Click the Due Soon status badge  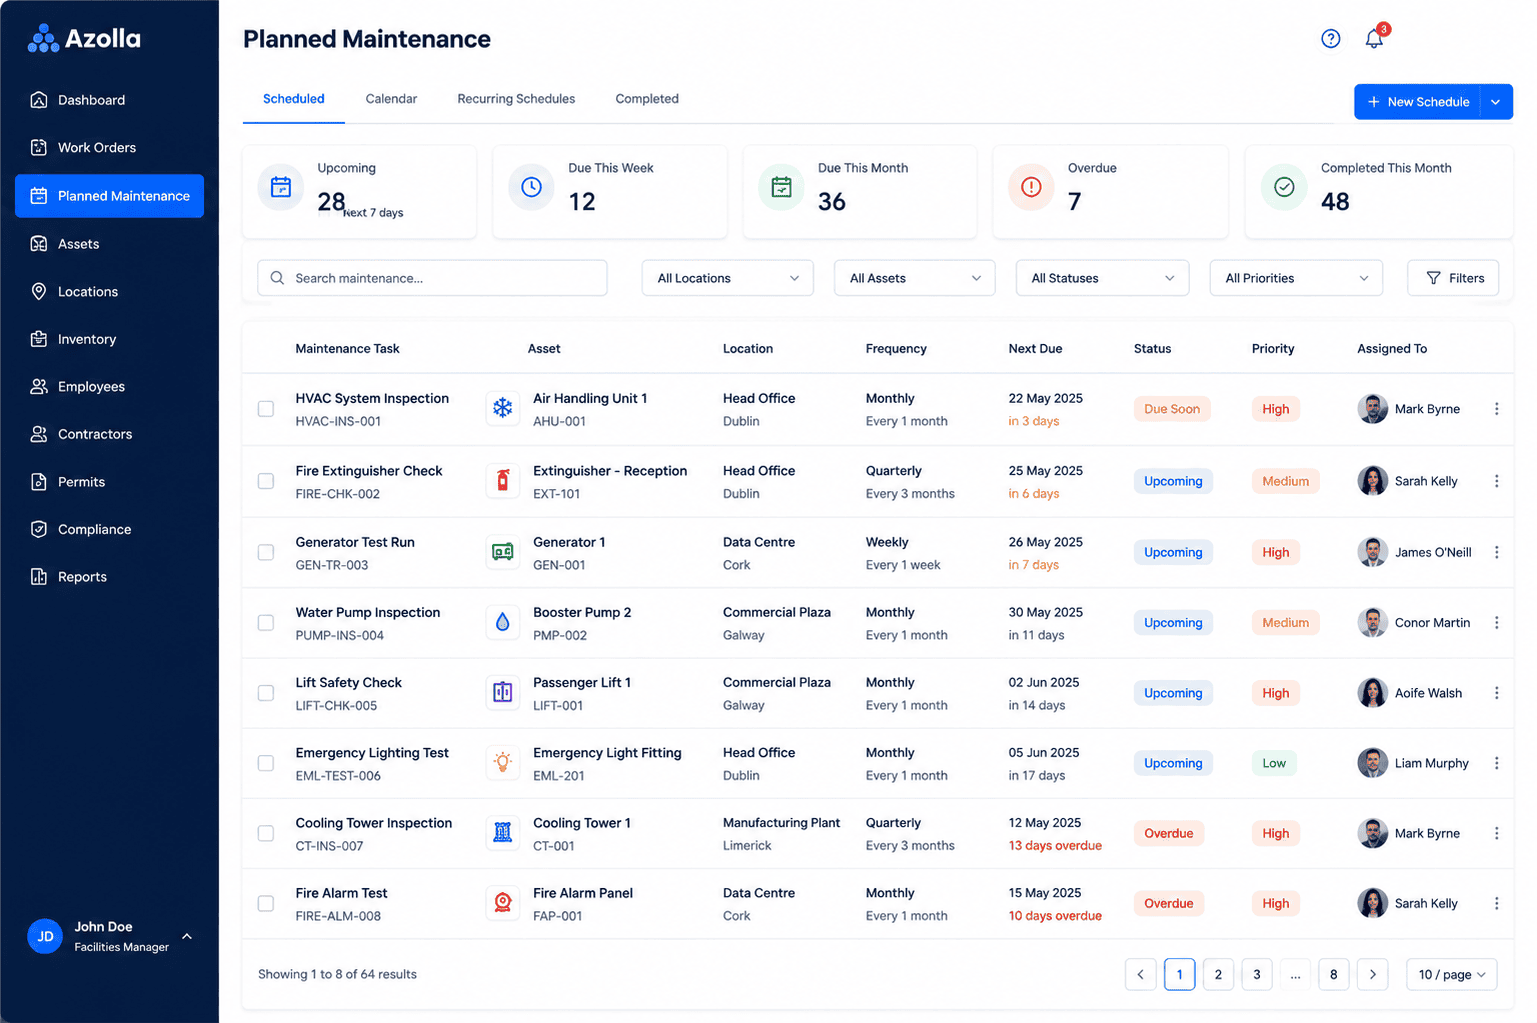point(1172,409)
